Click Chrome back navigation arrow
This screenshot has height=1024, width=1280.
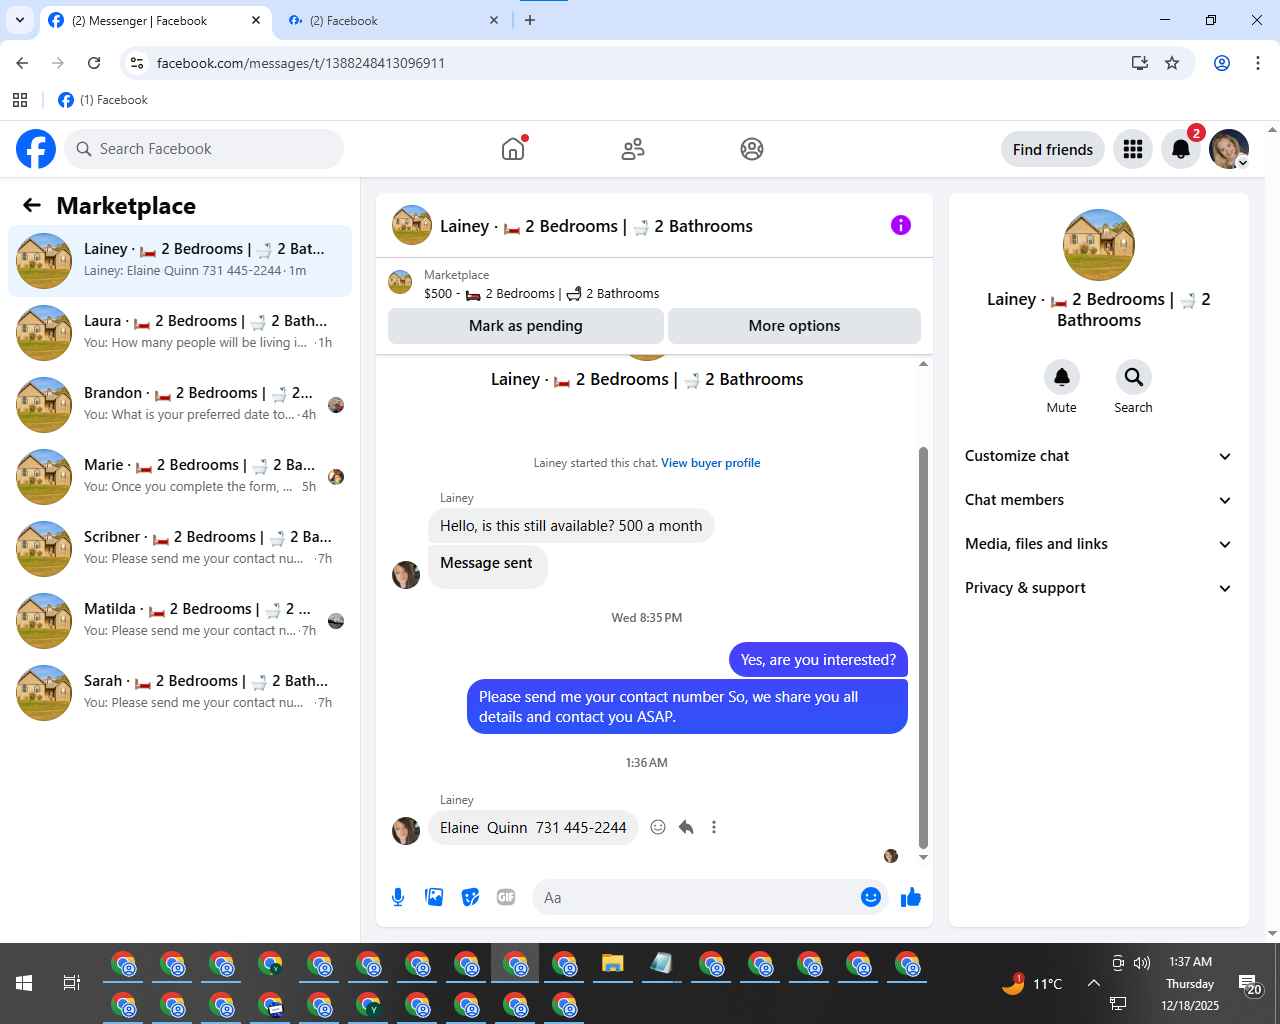point(22,63)
